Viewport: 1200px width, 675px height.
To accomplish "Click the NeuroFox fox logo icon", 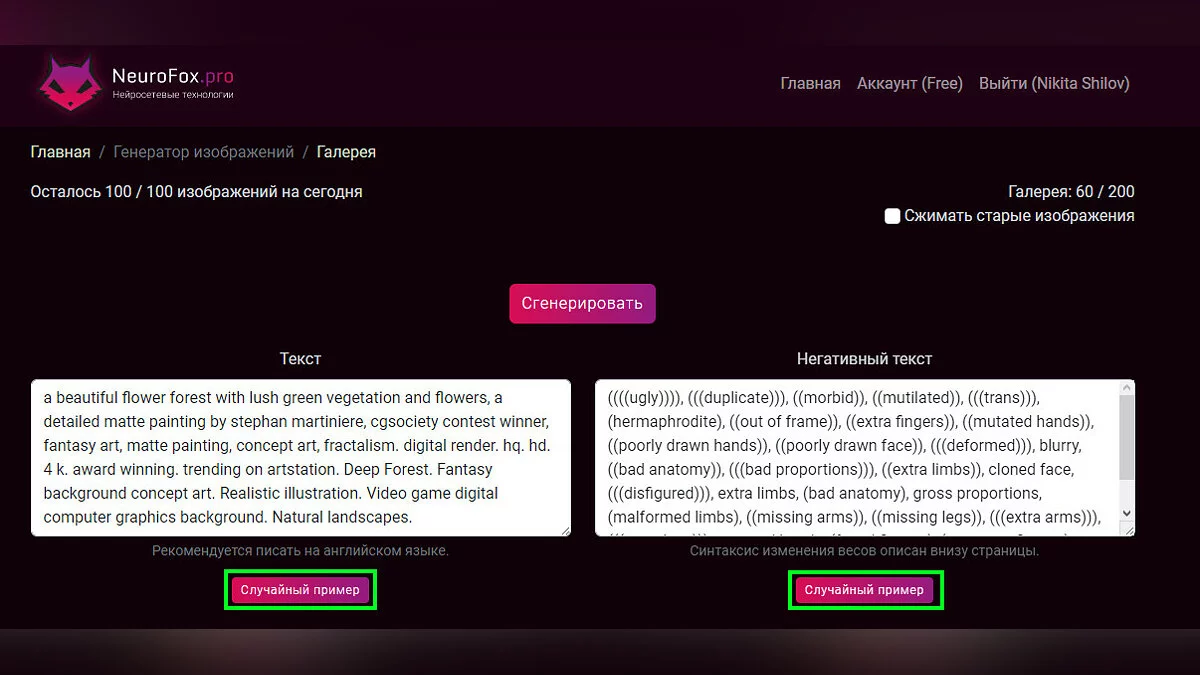I will [x=70, y=84].
